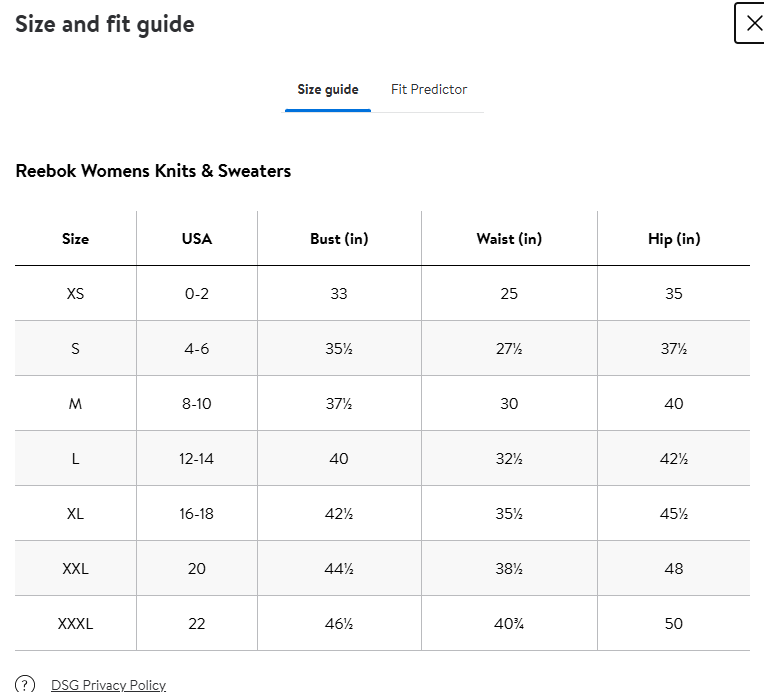Select the XL size row label
This screenshot has width=764, height=692.
pyautogui.click(x=75, y=514)
